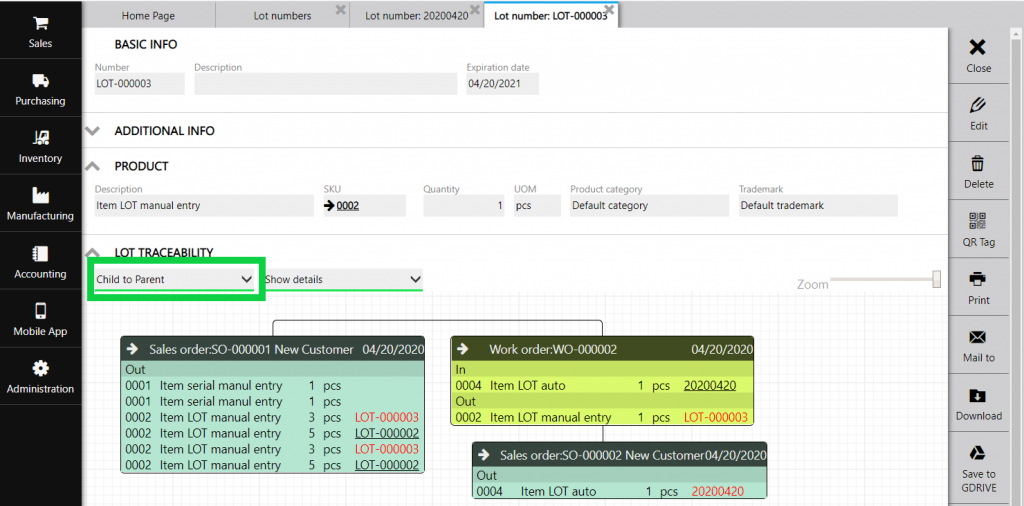Open the Sales module in sidebar
Viewport: 1024px width, 506px height.
(x=40, y=31)
